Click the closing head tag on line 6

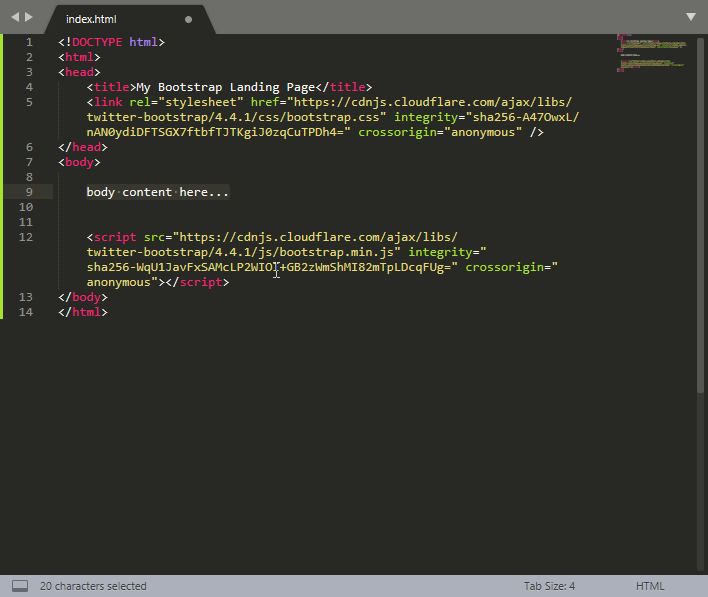(x=83, y=147)
